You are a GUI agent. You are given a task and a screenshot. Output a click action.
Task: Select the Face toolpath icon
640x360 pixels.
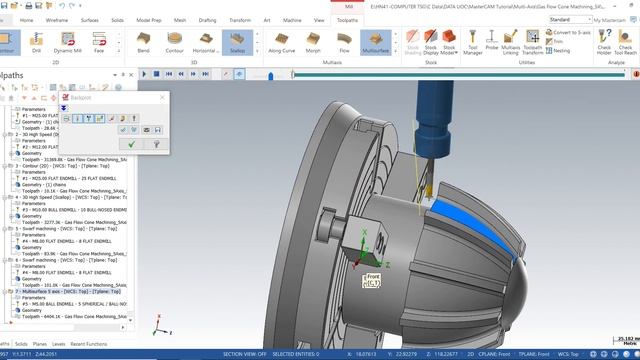[x=99, y=42]
